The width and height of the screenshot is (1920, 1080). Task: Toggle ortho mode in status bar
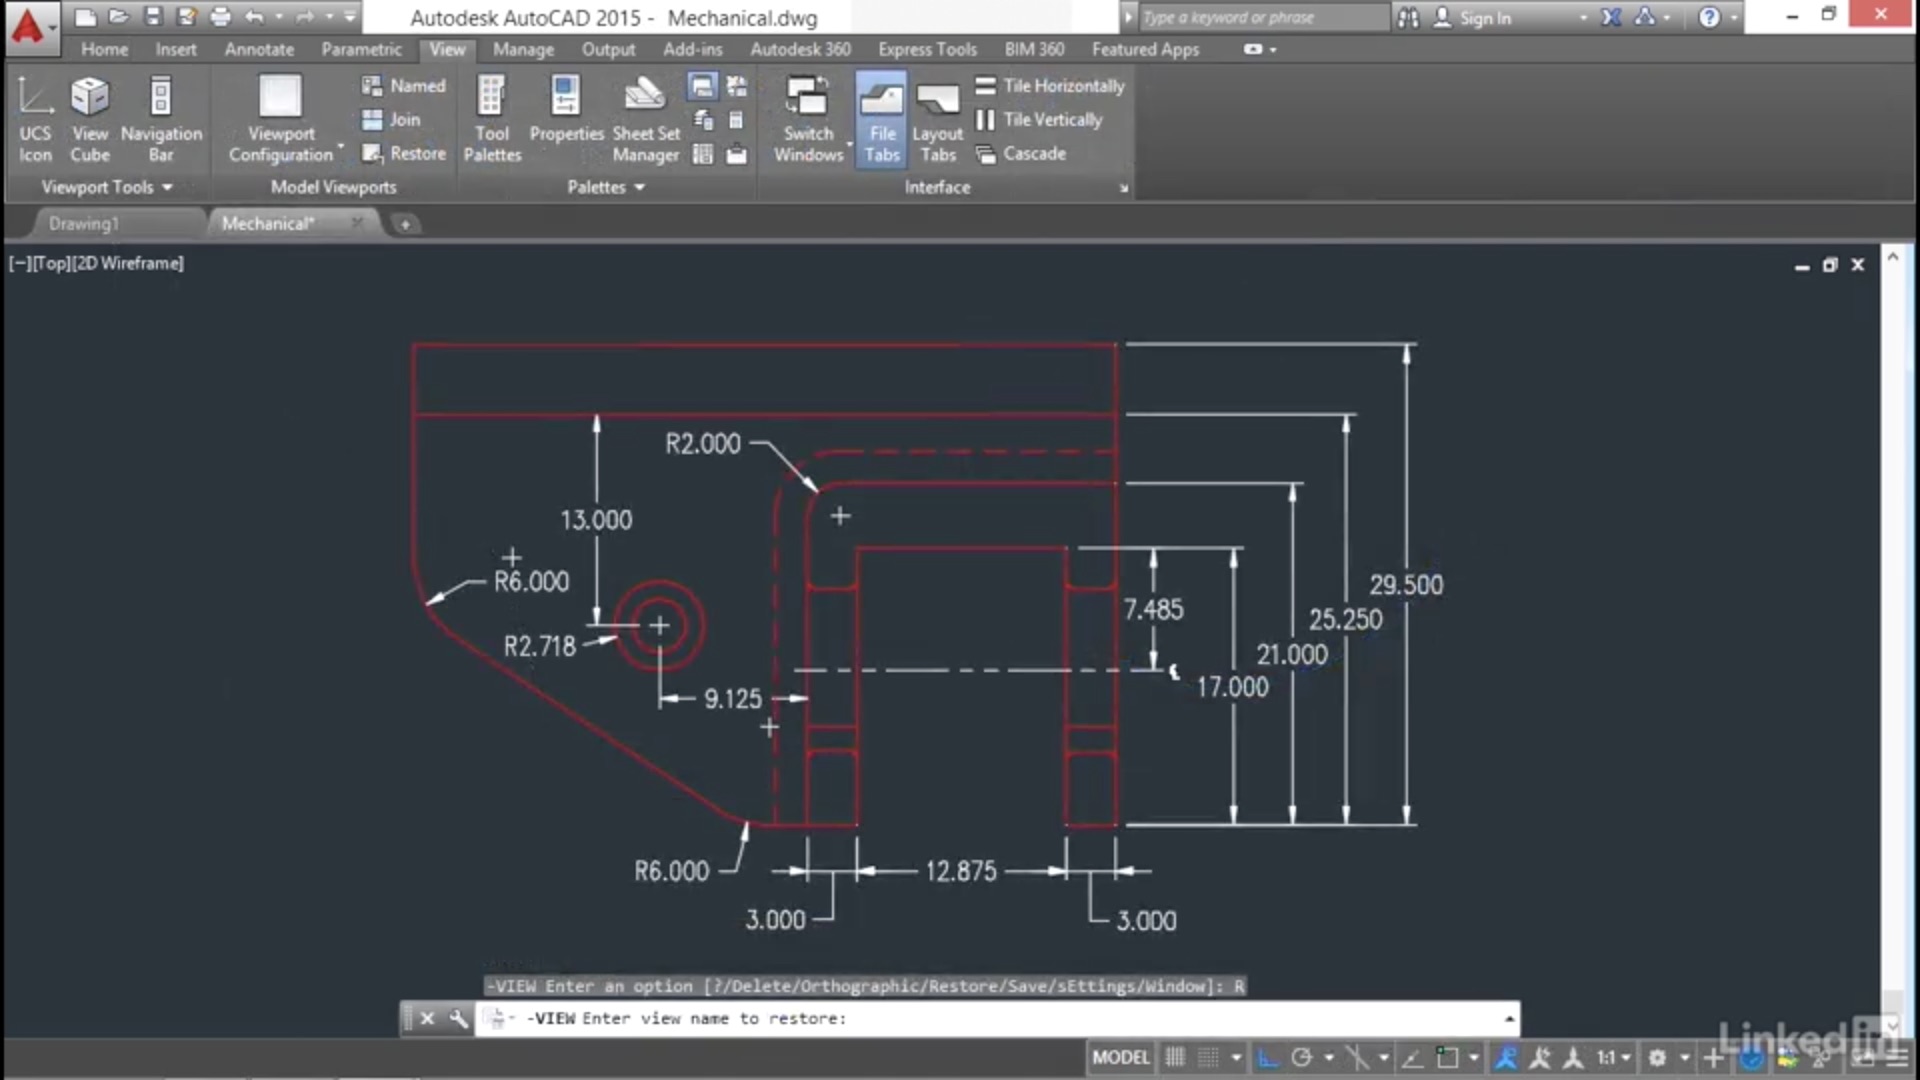point(1267,1057)
